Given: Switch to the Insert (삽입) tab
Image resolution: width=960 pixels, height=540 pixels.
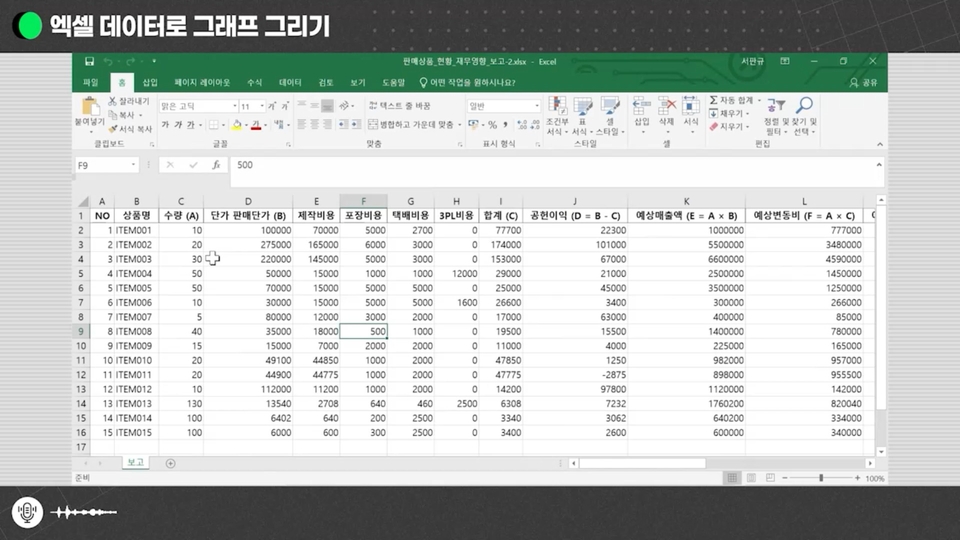Looking at the screenshot, I should click(150, 82).
